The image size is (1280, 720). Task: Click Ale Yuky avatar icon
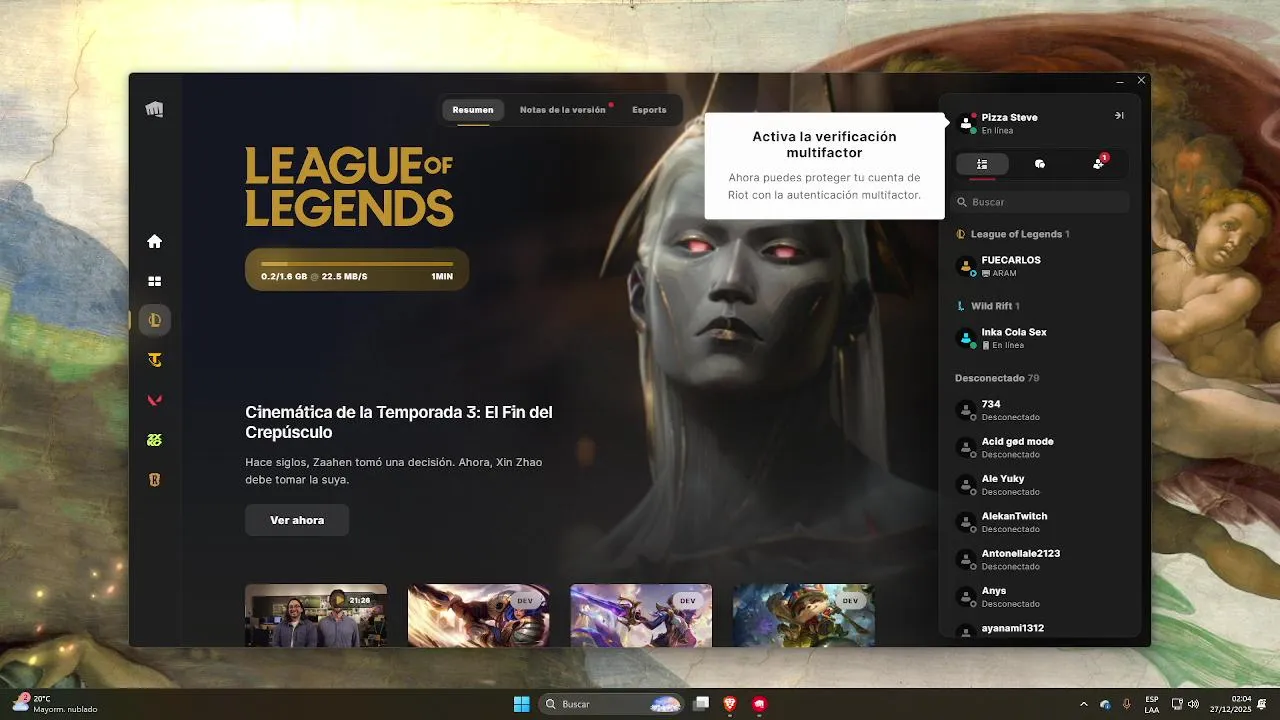coord(966,485)
